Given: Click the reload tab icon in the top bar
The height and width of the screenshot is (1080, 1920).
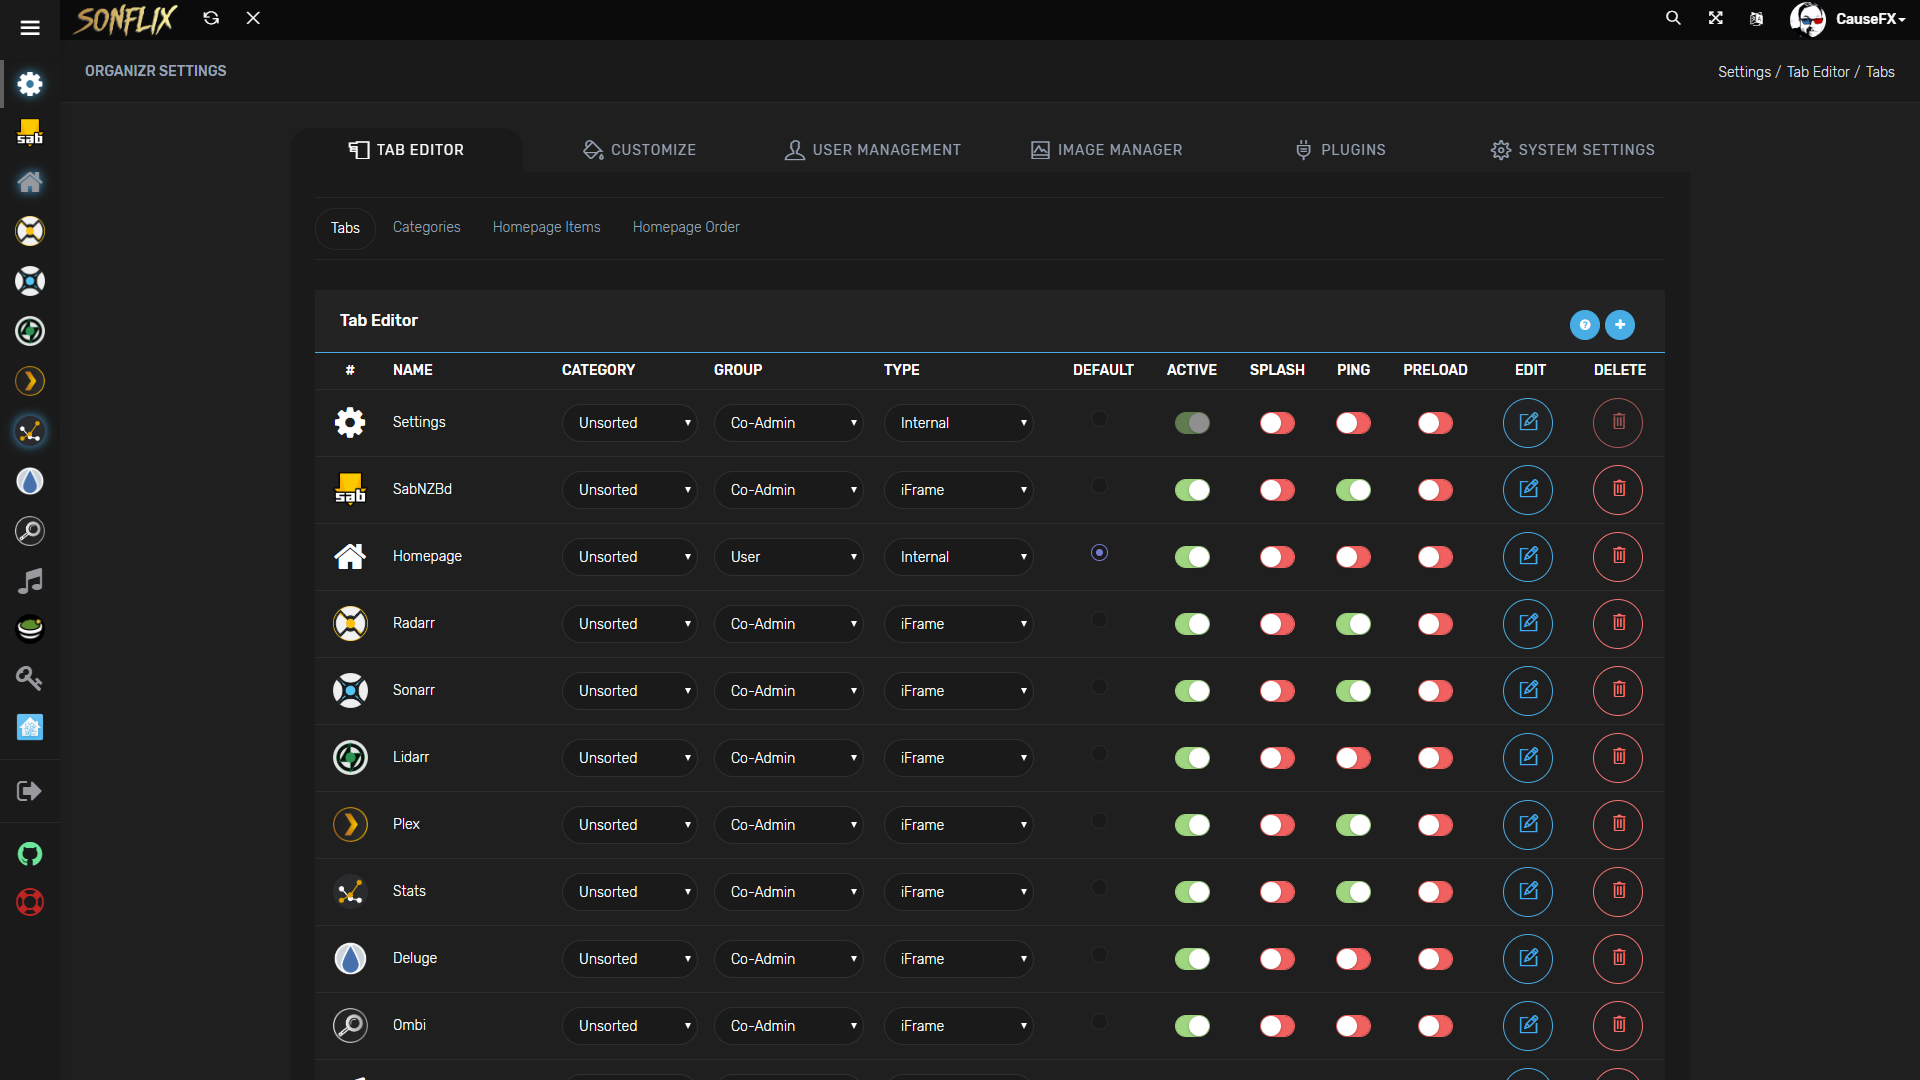Looking at the screenshot, I should click(x=211, y=18).
